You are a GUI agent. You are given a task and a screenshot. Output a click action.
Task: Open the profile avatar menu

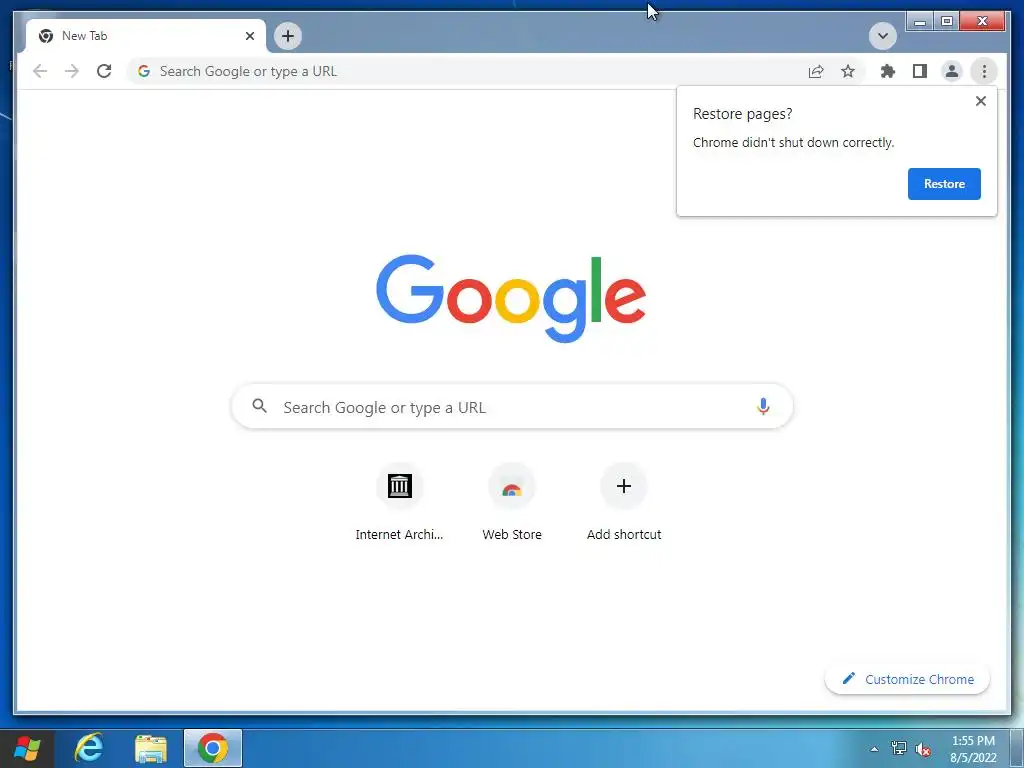tap(952, 71)
